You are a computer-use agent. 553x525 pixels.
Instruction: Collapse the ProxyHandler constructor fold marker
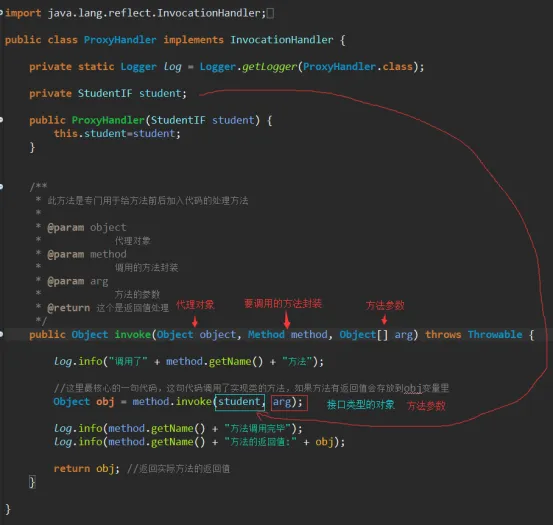pyautogui.click(x=1, y=120)
